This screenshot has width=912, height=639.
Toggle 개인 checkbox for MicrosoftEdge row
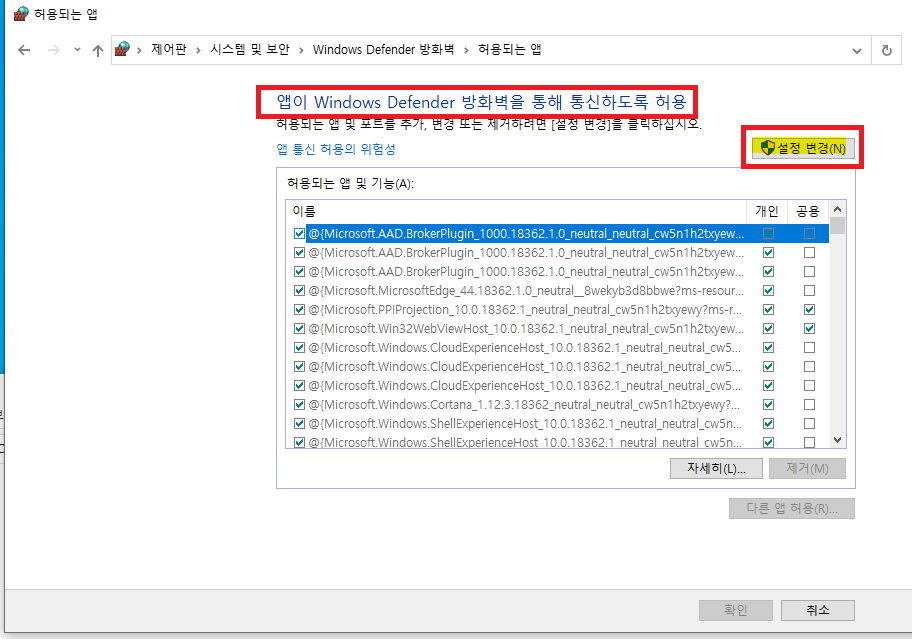tap(768, 291)
